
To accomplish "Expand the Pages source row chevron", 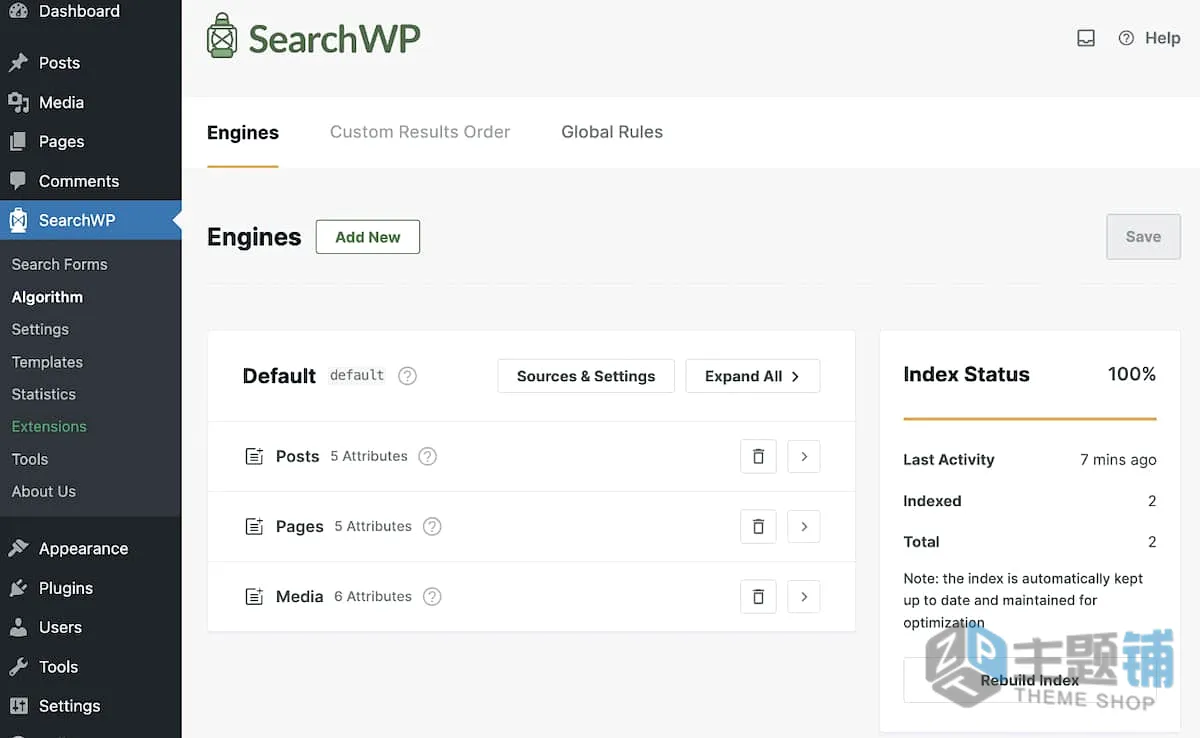I will pos(804,526).
